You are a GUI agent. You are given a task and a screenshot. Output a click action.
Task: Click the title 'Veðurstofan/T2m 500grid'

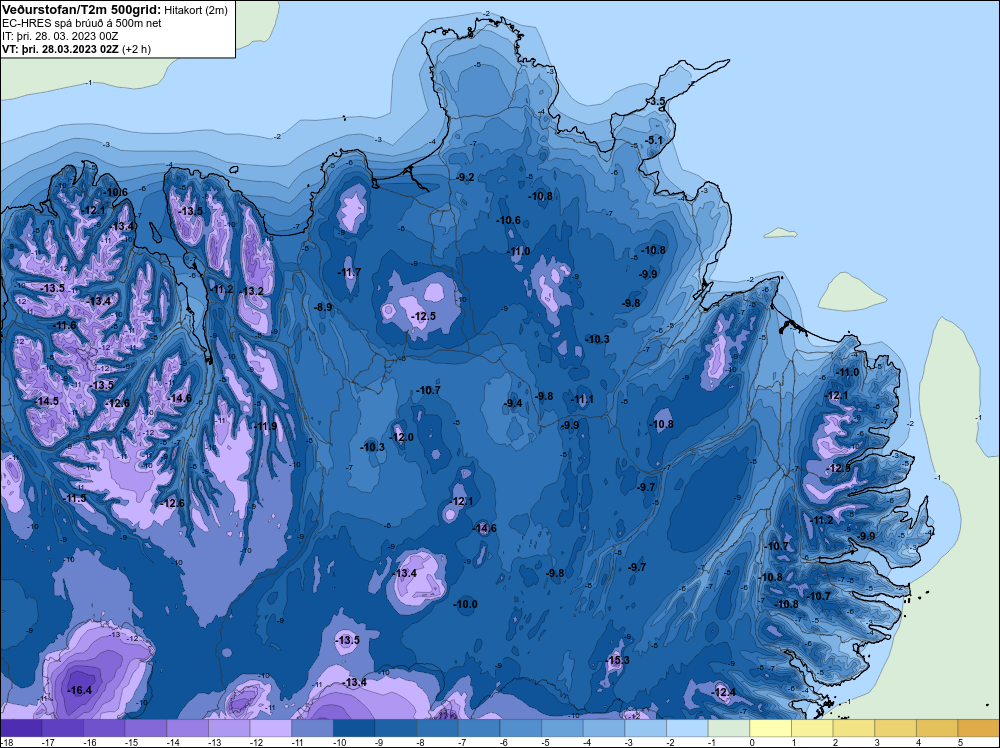pos(82,9)
